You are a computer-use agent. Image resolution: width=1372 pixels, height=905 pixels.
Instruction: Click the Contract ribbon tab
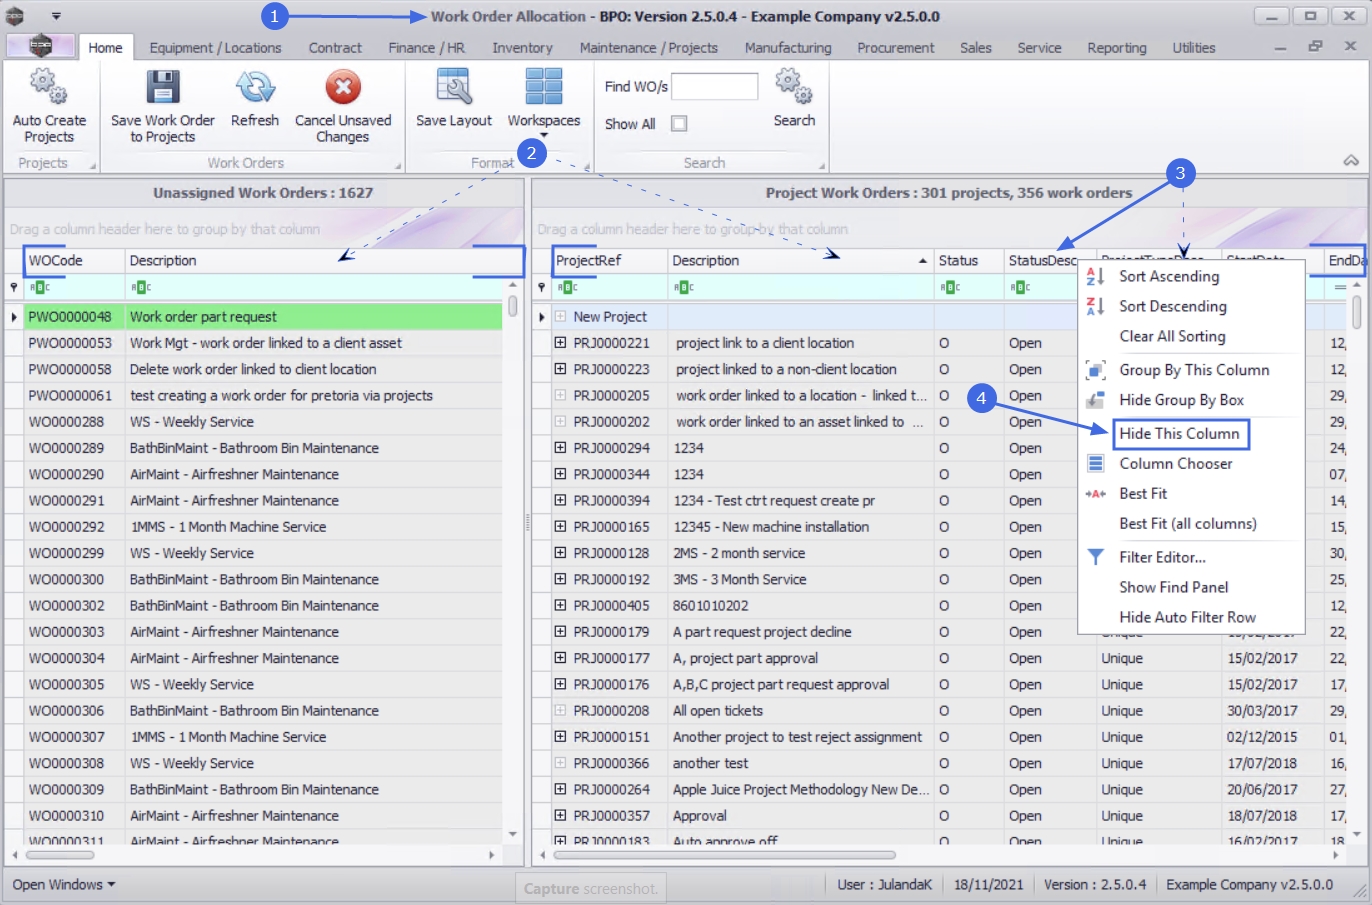335,48
